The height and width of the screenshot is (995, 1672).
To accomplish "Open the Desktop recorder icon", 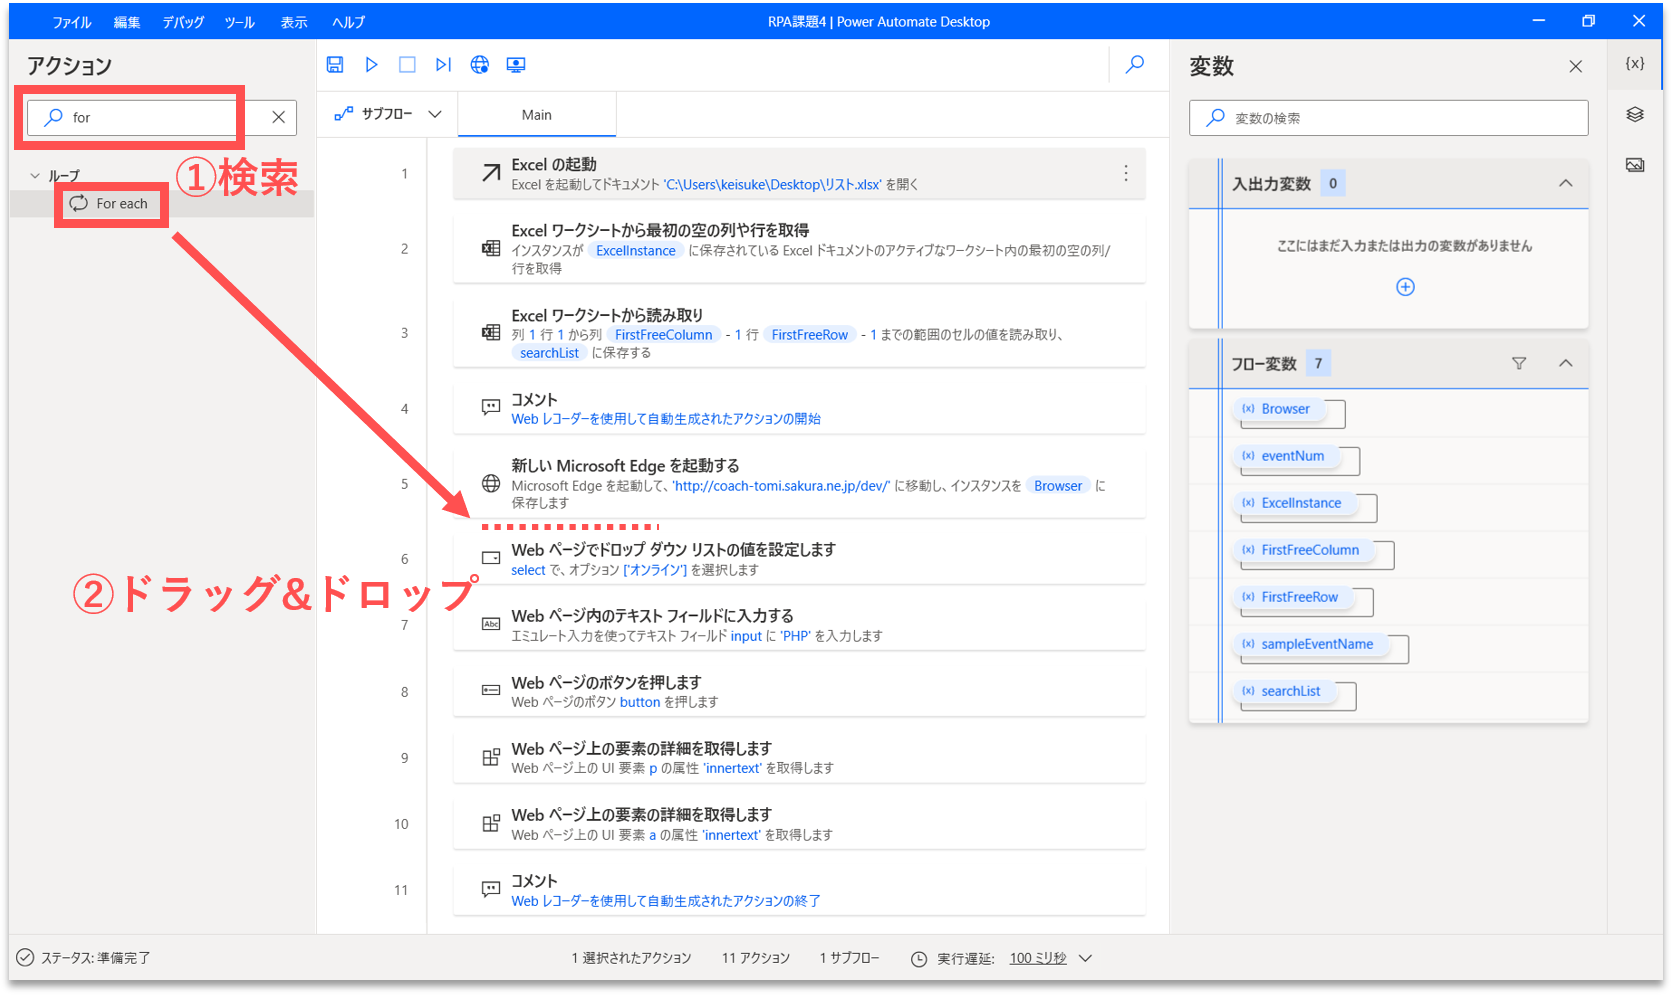I will click(516, 65).
